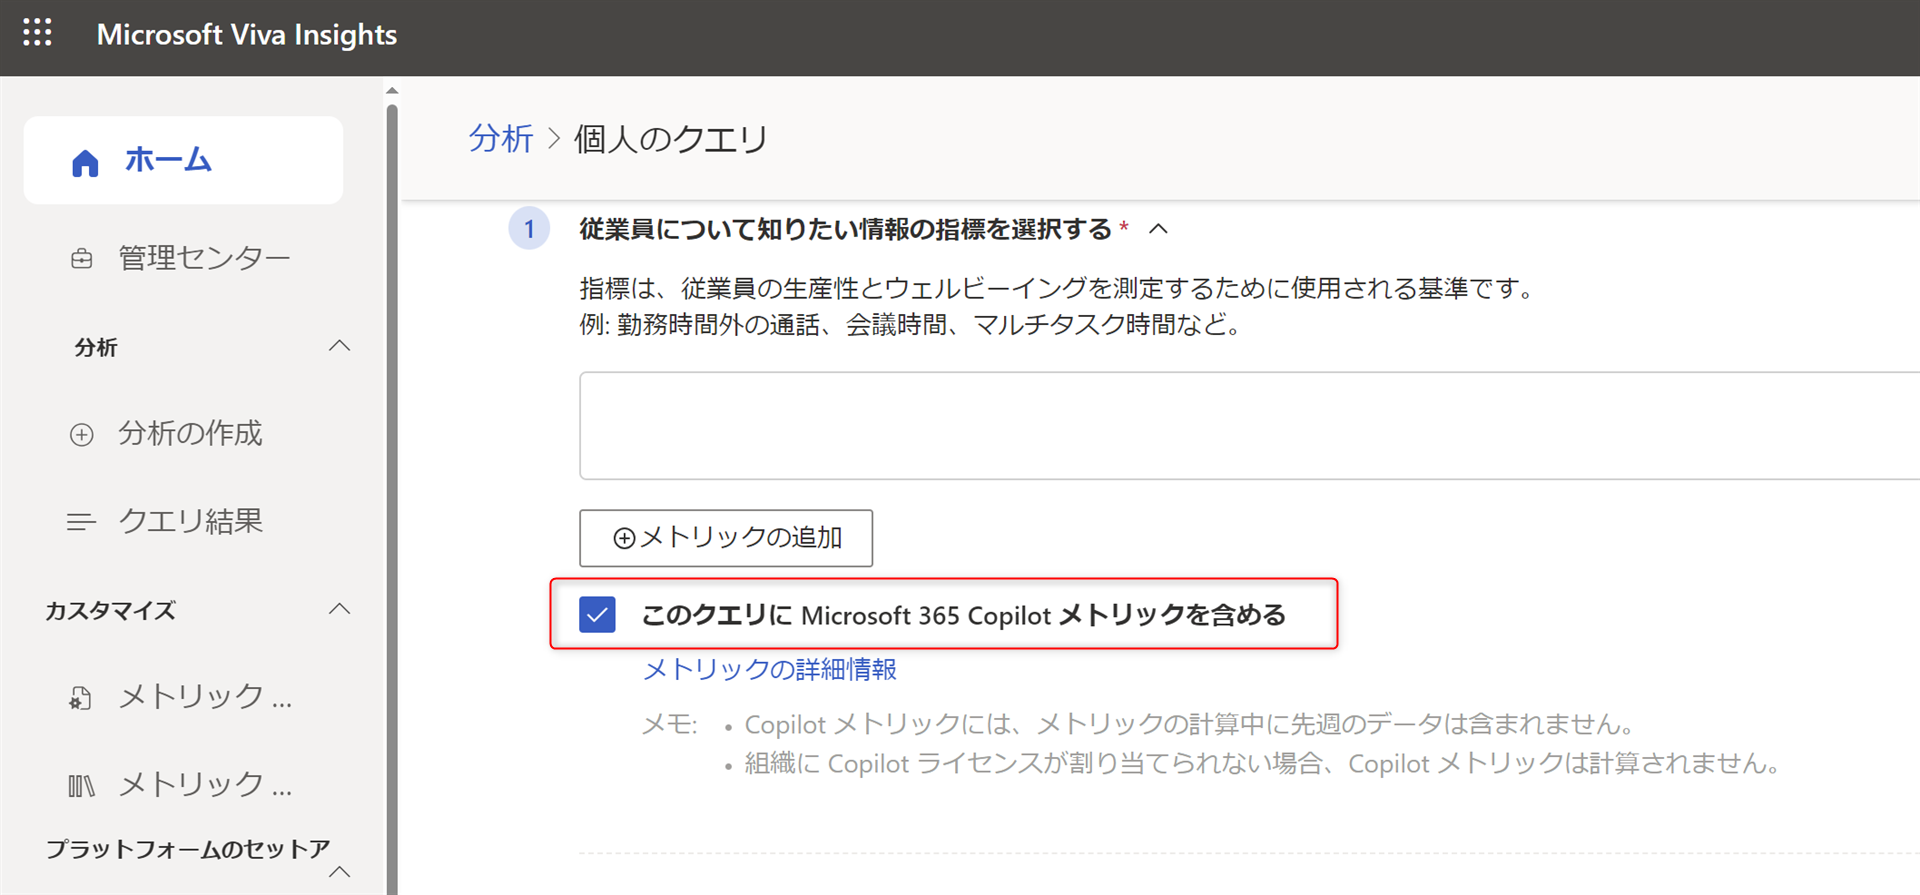Open the app launcher waffle icon
The height and width of the screenshot is (895, 1920).
tap(37, 33)
